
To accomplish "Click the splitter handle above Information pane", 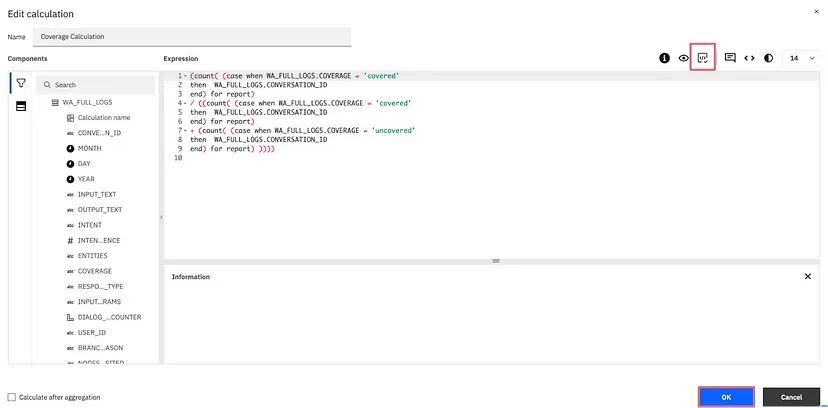I will [x=495, y=261].
